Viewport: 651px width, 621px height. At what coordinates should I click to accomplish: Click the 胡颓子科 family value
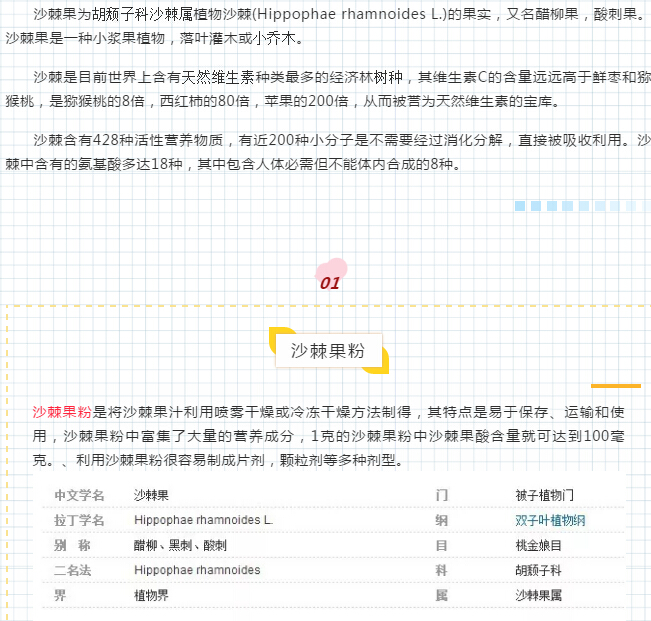coord(538,570)
